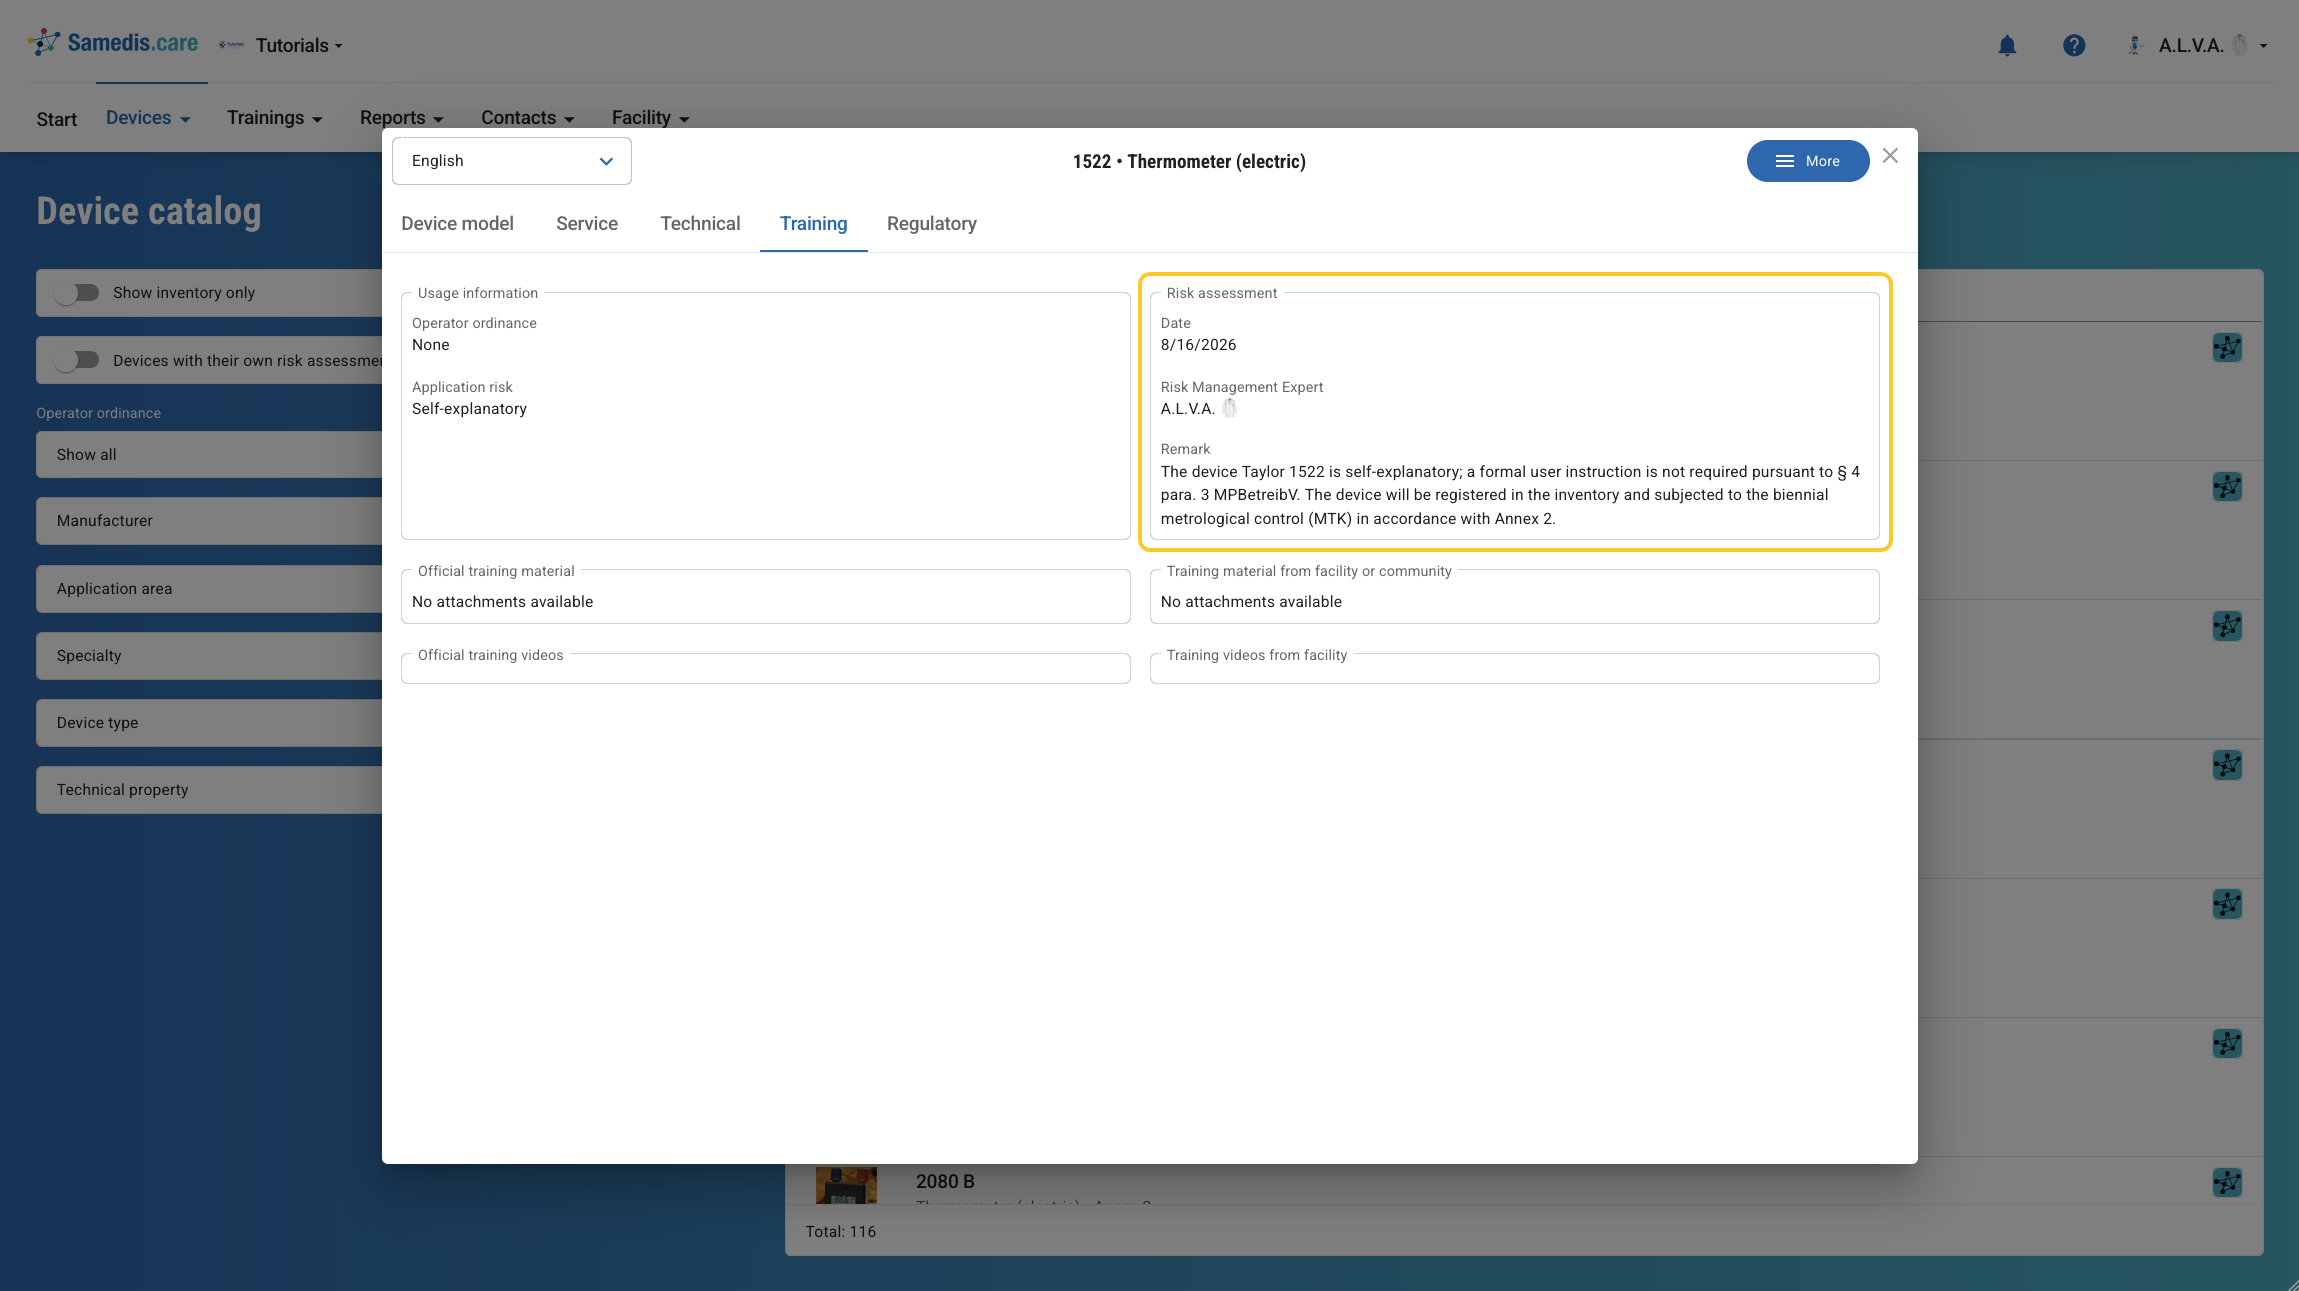Open the notifications bell icon
Image resolution: width=2299 pixels, height=1291 pixels.
(2007, 45)
